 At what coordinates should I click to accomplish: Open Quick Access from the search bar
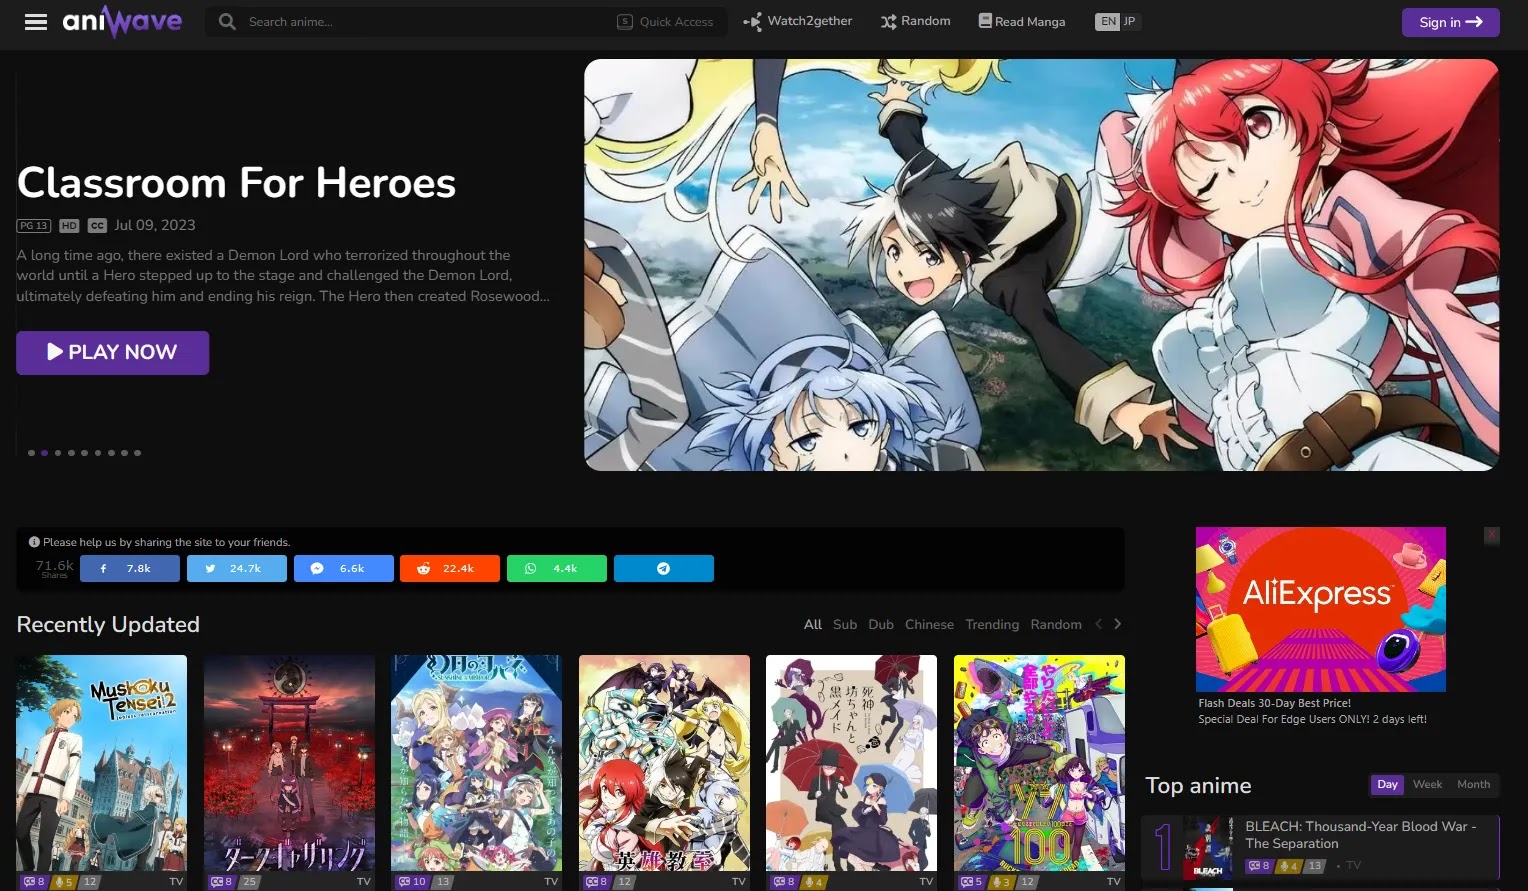[666, 21]
